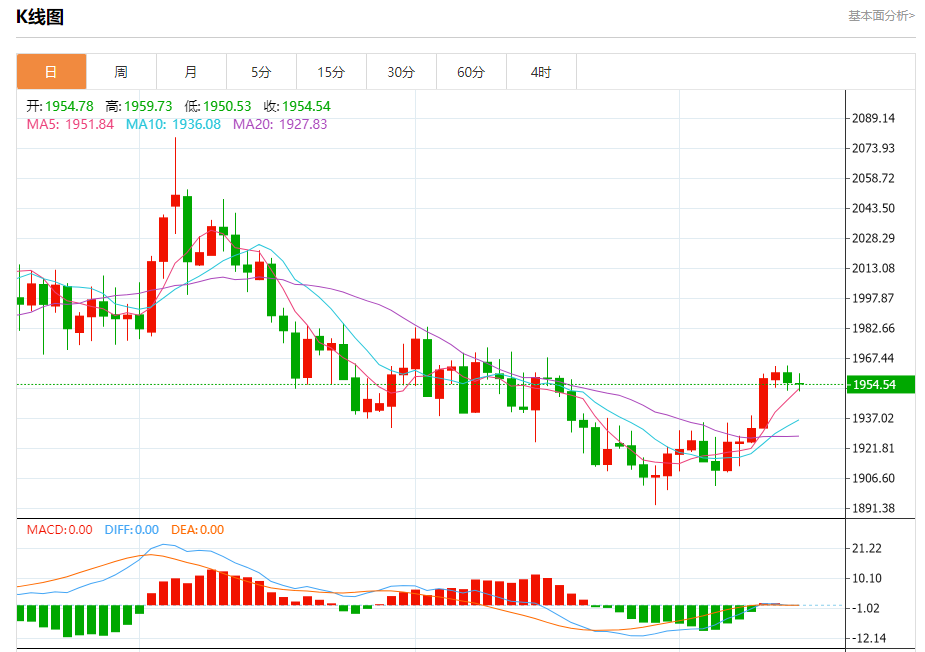Click the 1982.66 price axis label
The width and height of the screenshot is (925, 652).
[873, 329]
